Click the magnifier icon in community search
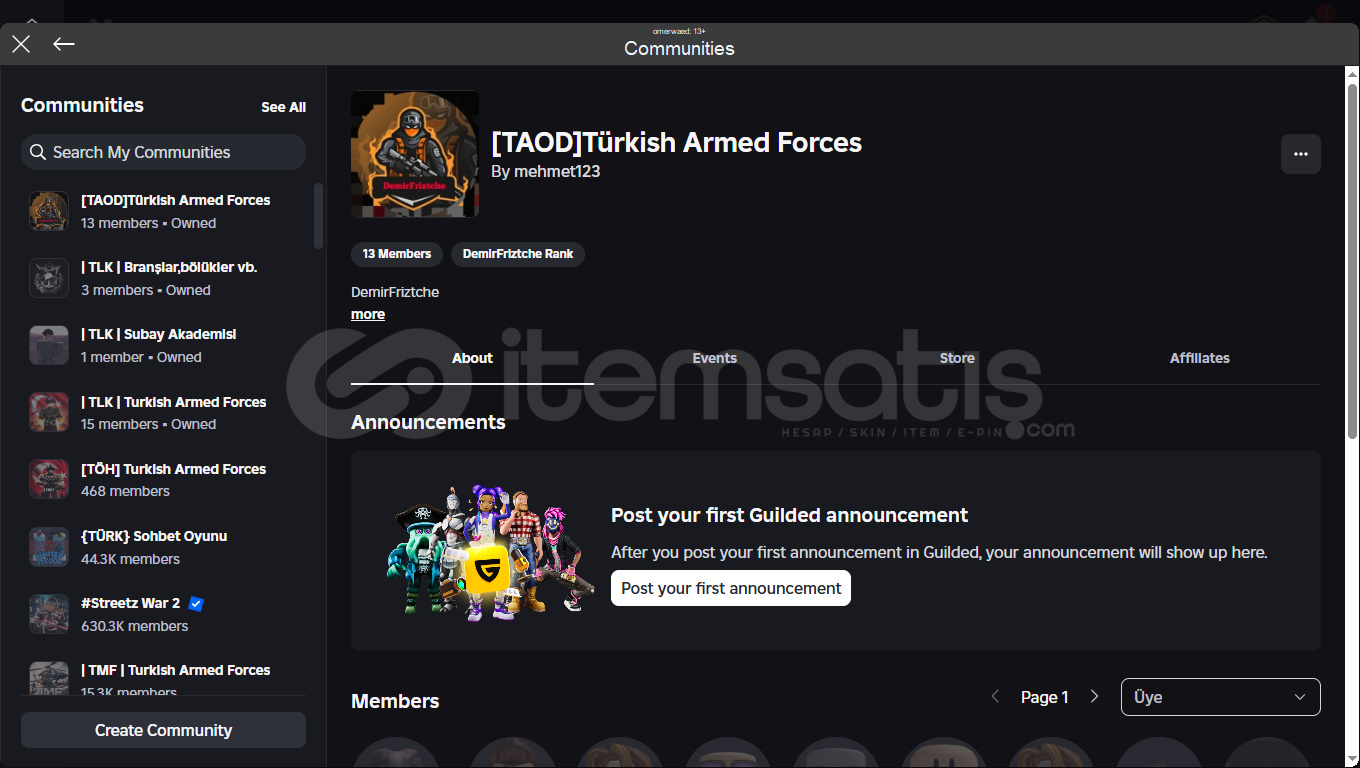The width and height of the screenshot is (1360, 768). pos(38,152)
